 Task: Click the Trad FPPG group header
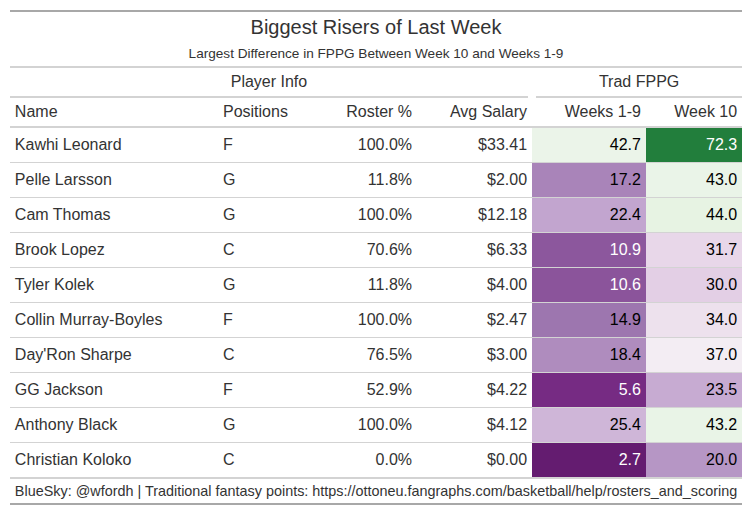point(638,81)
